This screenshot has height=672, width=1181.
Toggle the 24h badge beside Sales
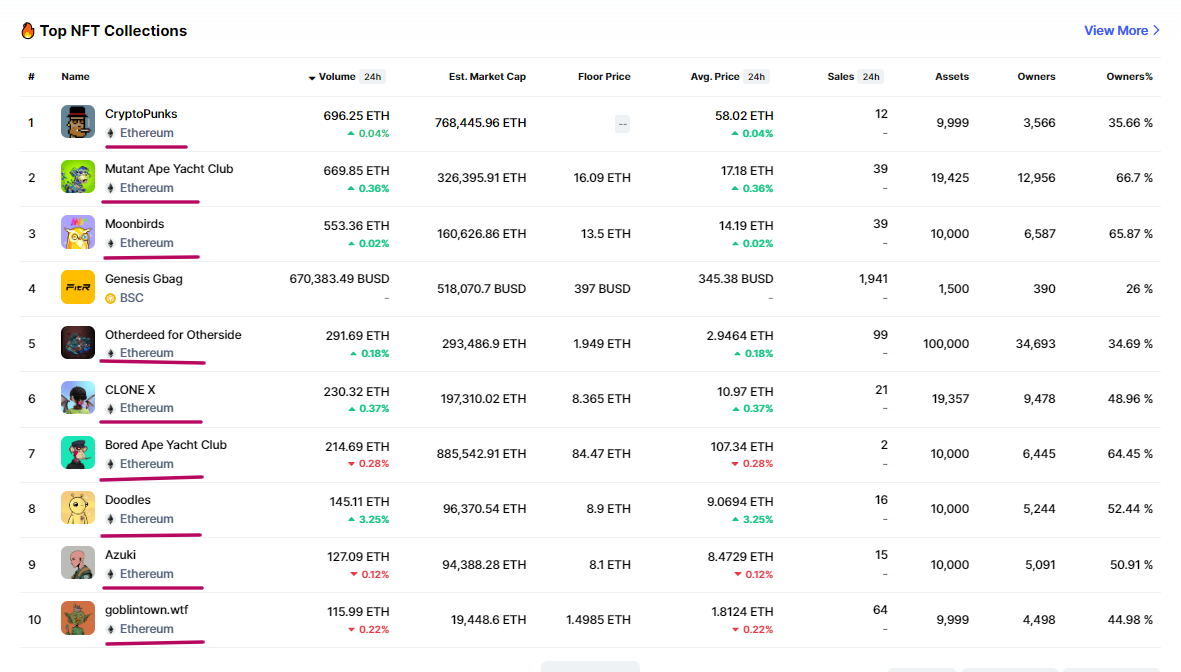[871, 77]
